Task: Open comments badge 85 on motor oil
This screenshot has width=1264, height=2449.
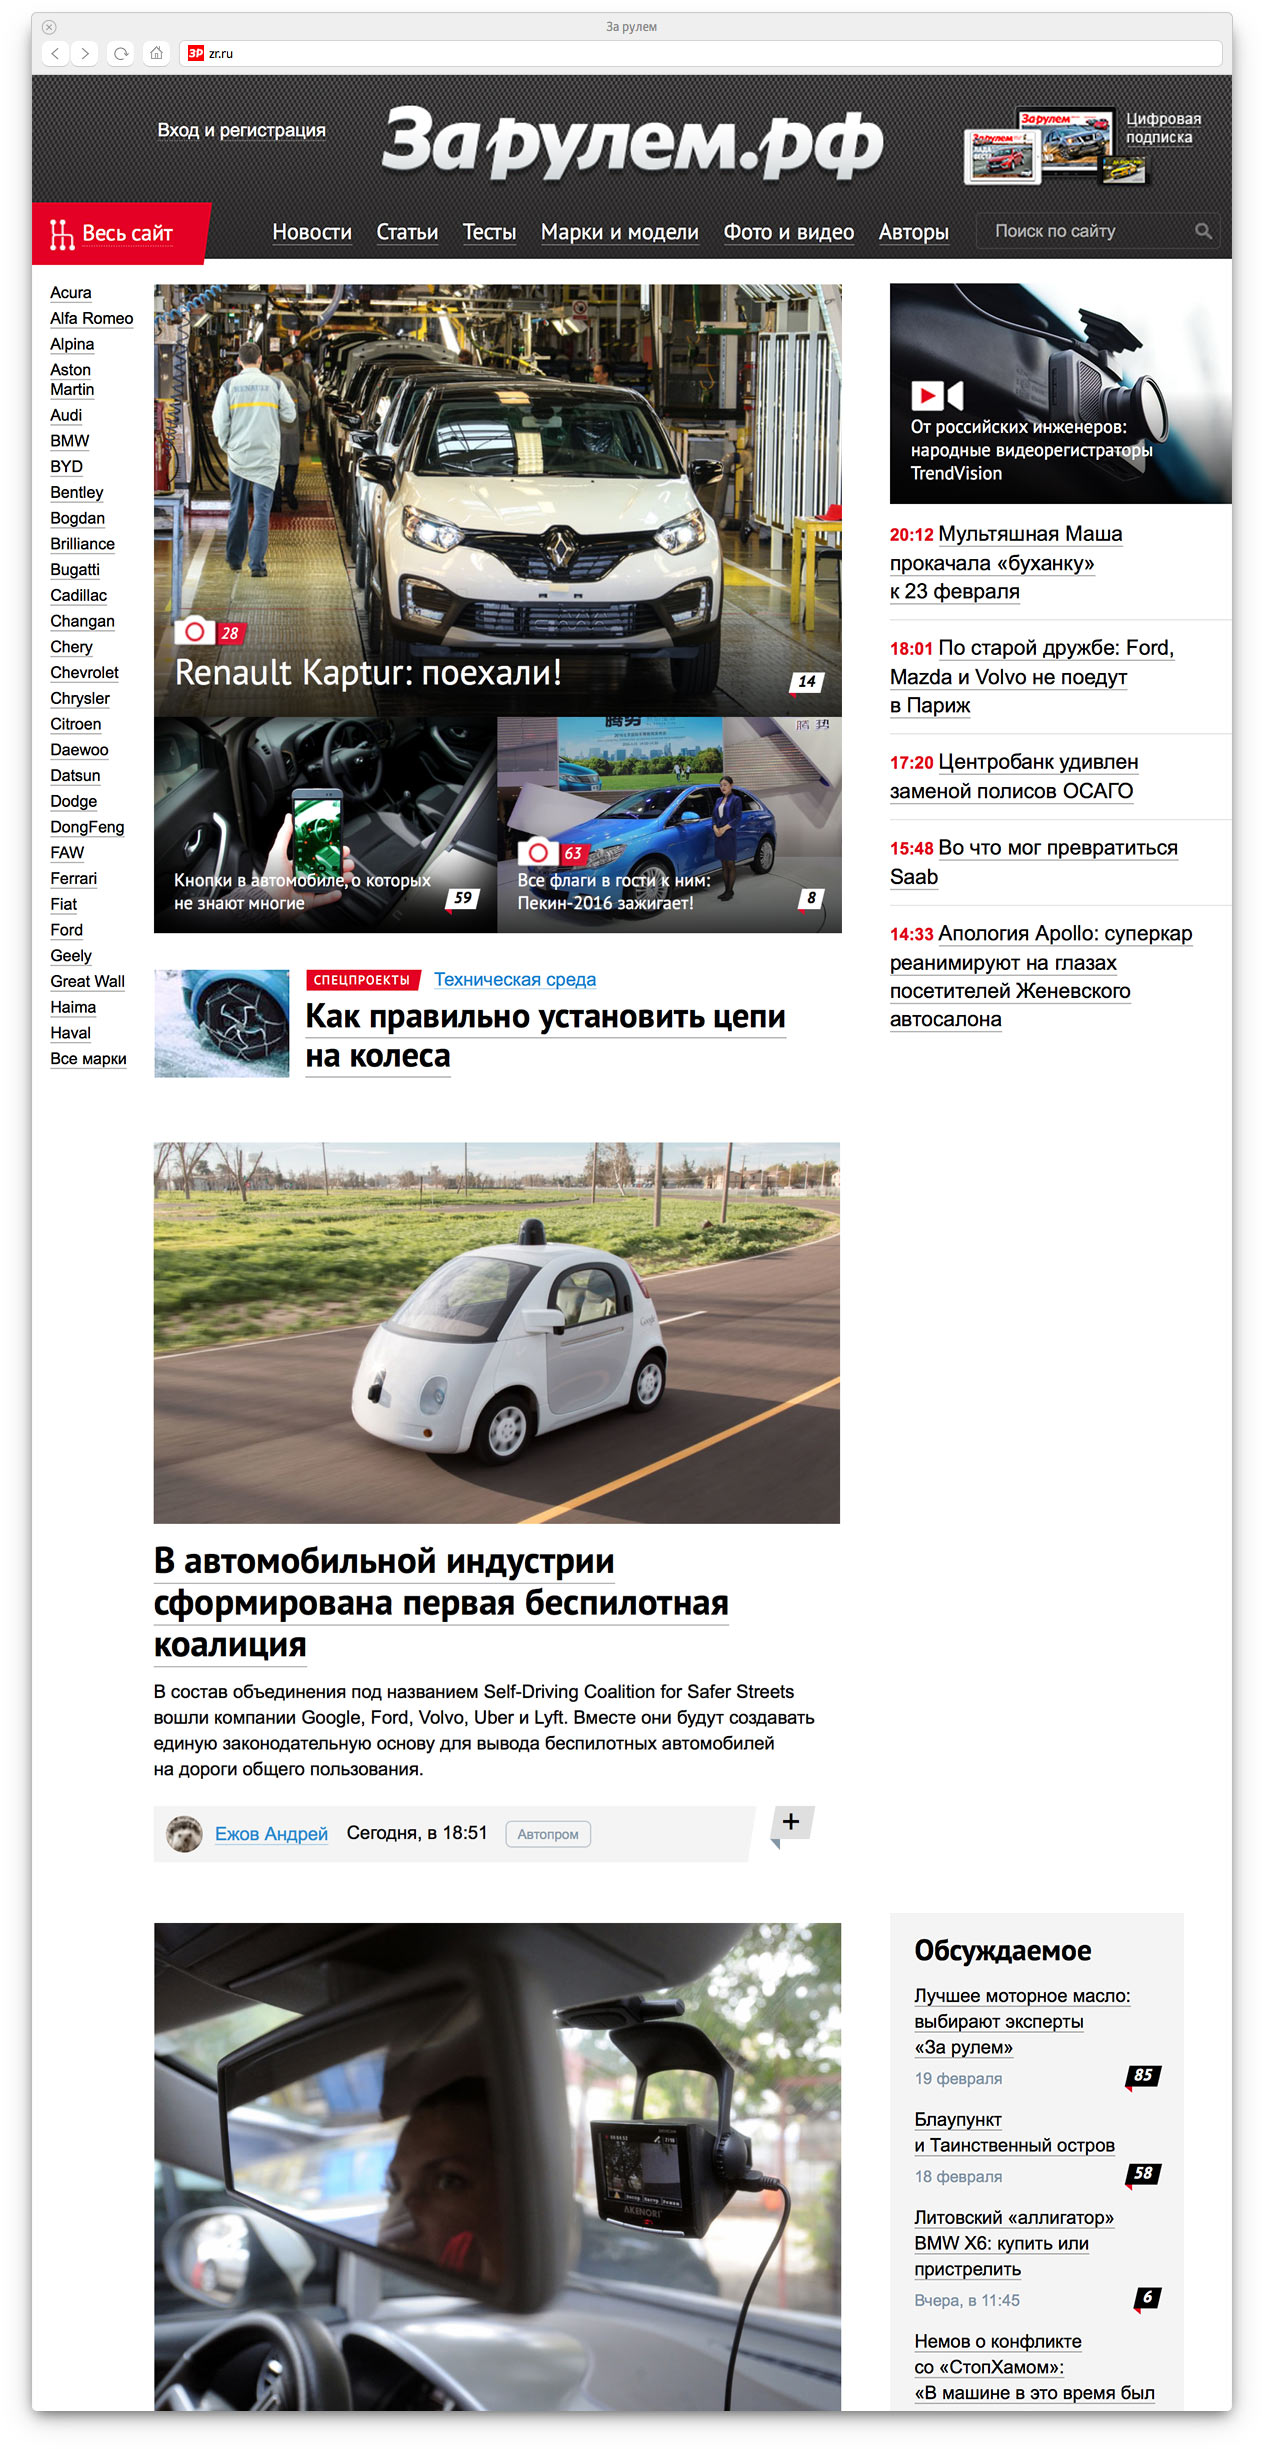Action: [1142, 2075]
